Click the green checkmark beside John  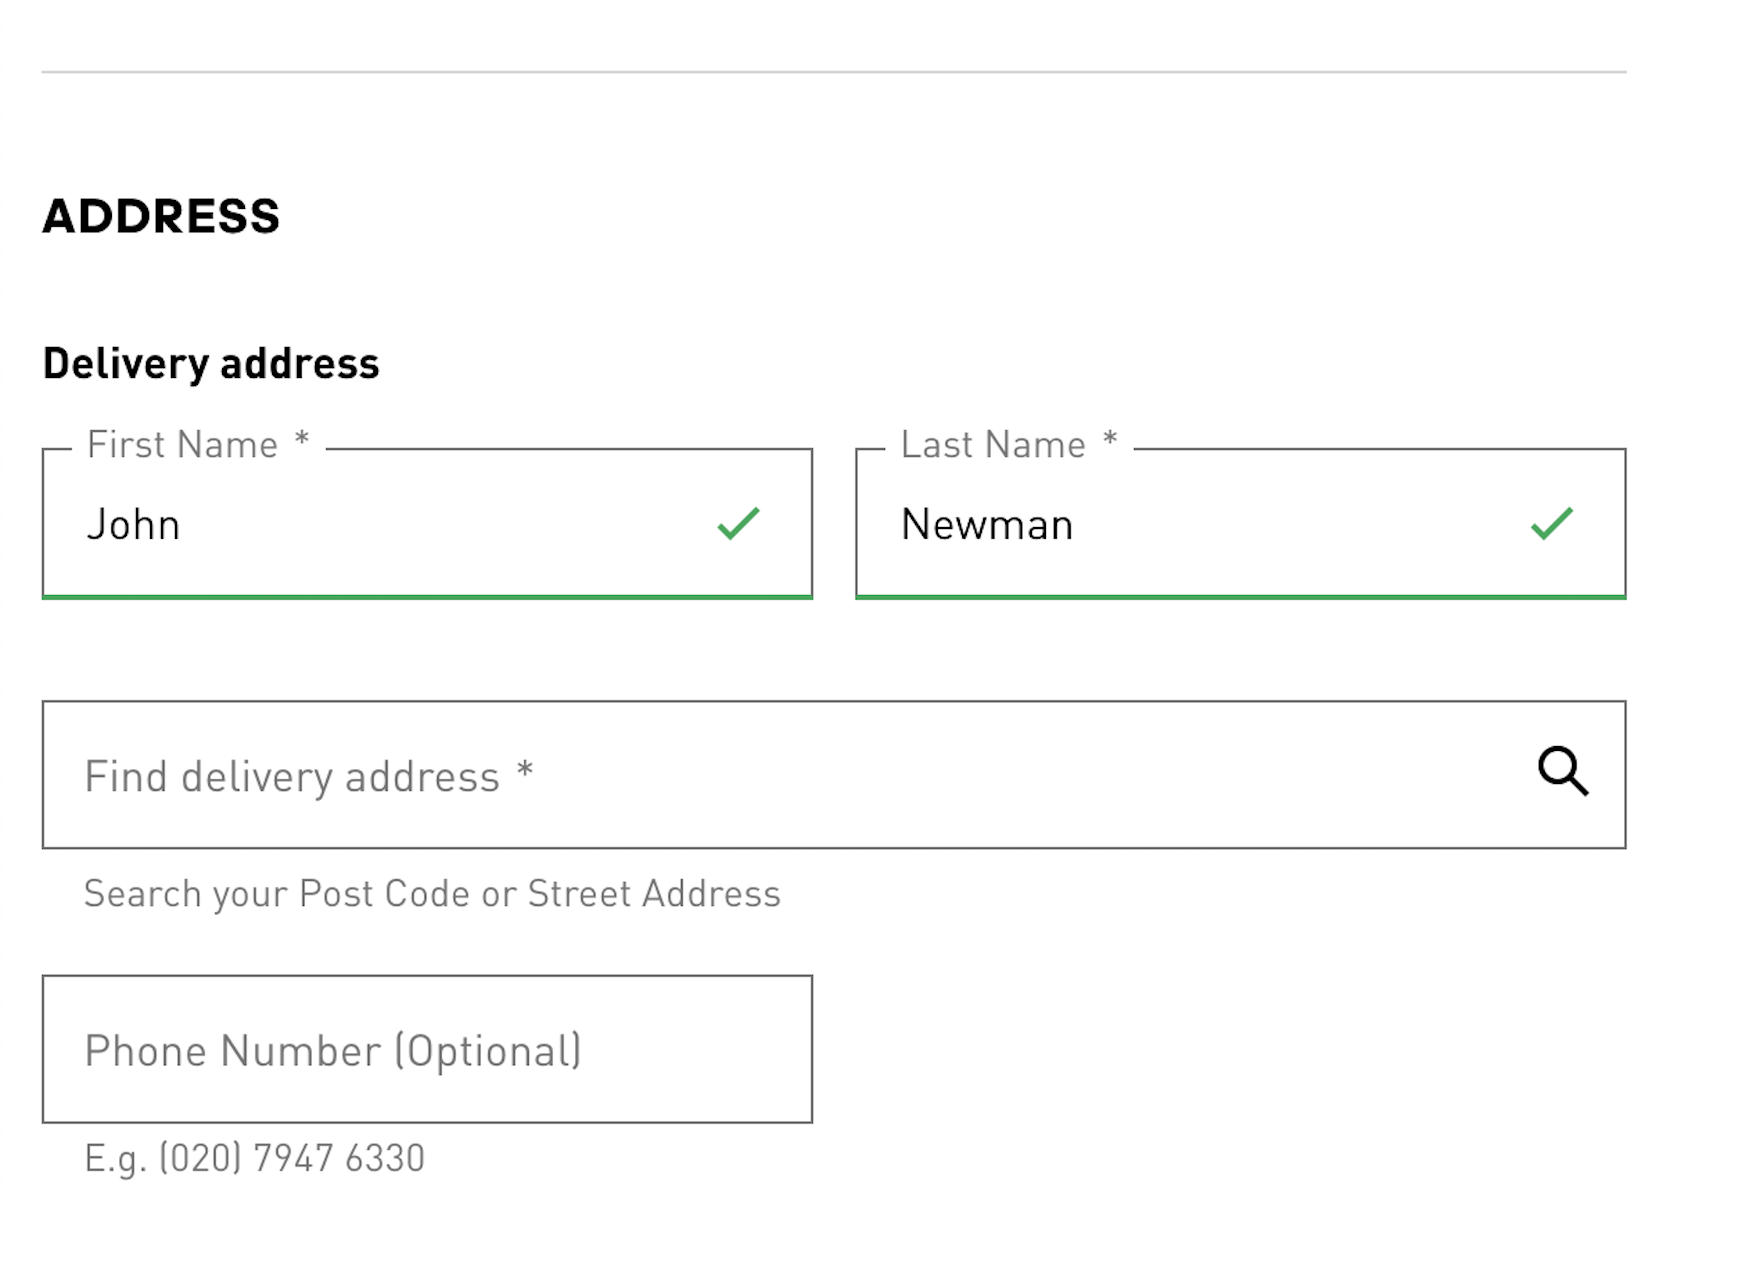coord(739,523)
